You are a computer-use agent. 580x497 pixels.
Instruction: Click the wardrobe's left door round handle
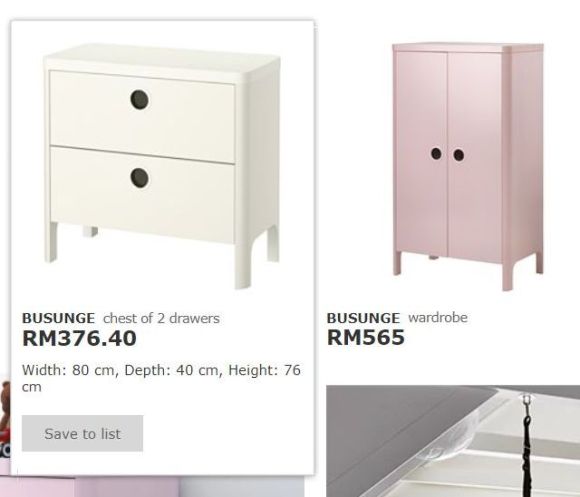436,153
